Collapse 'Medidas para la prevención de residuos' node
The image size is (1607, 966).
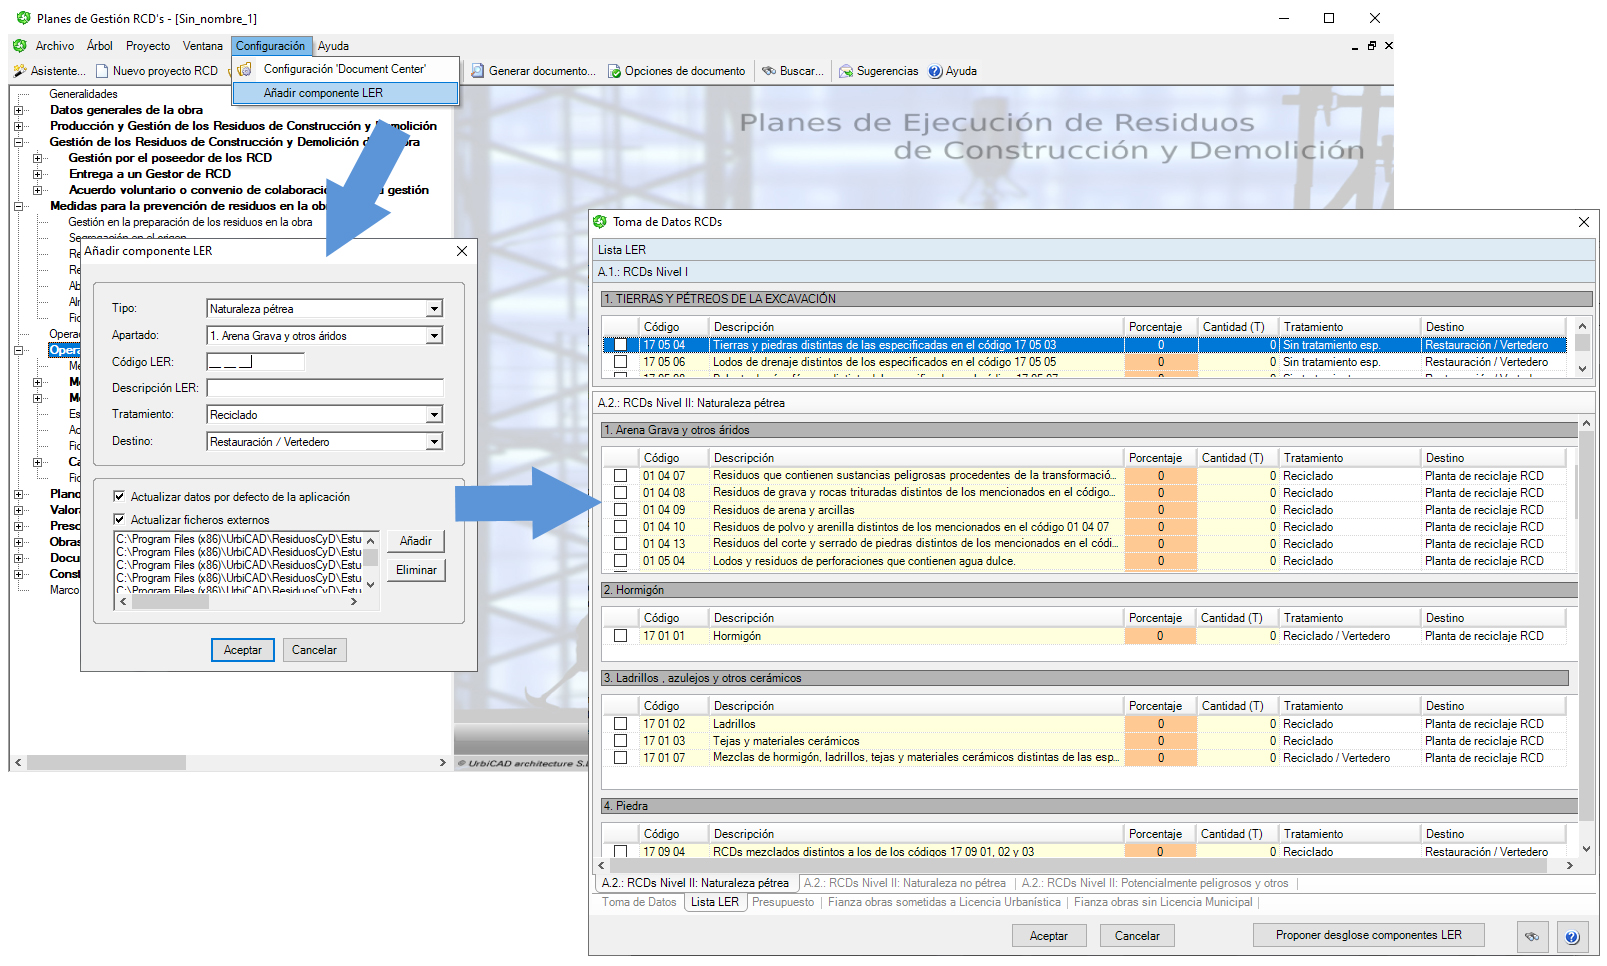click(18, 206)
